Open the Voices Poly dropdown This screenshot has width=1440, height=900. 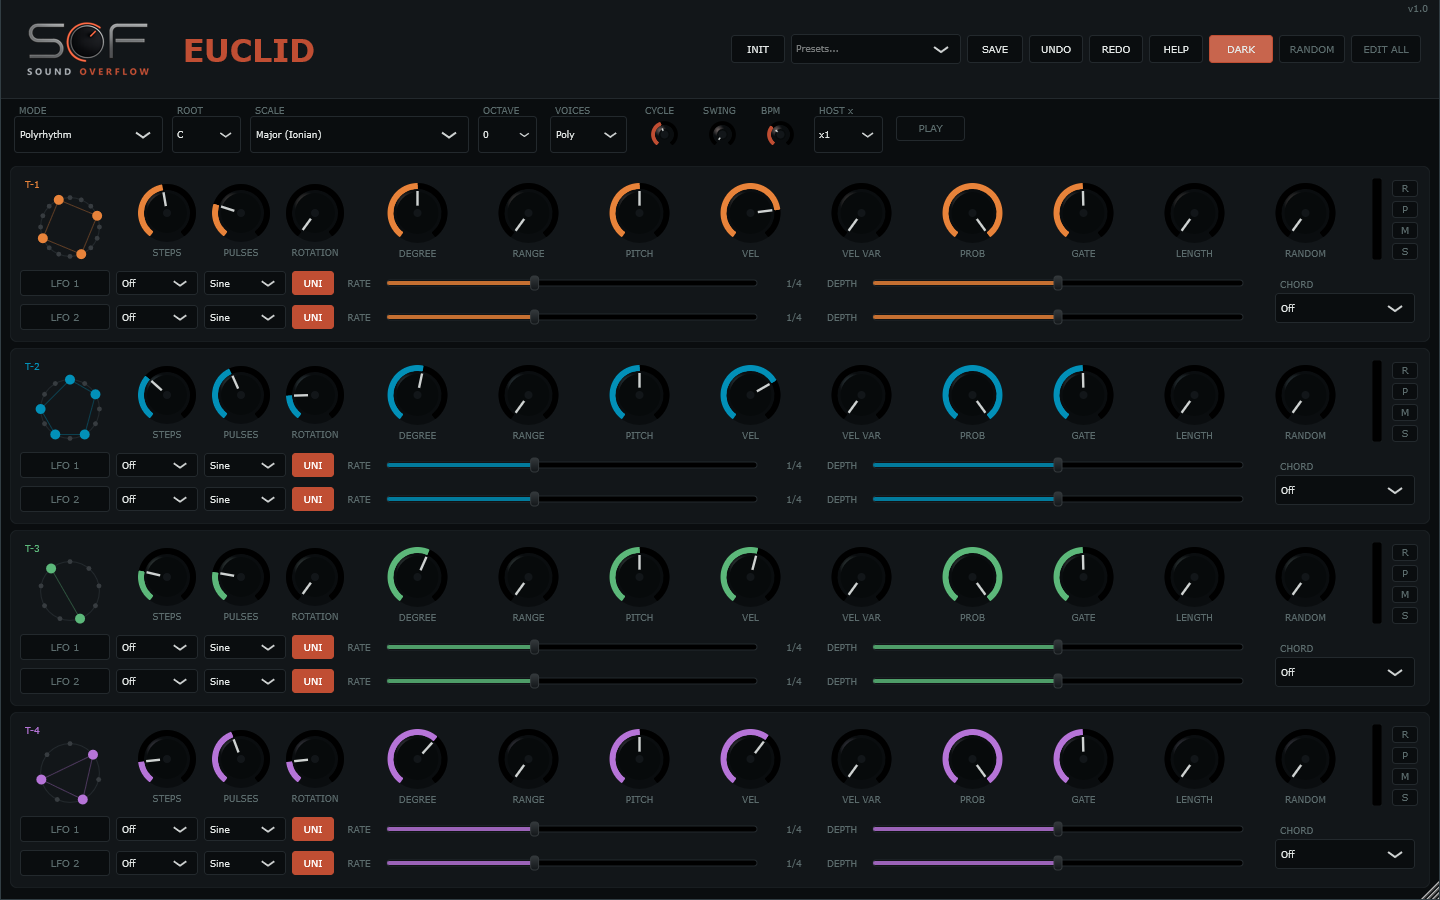click(x=588, y=135)
